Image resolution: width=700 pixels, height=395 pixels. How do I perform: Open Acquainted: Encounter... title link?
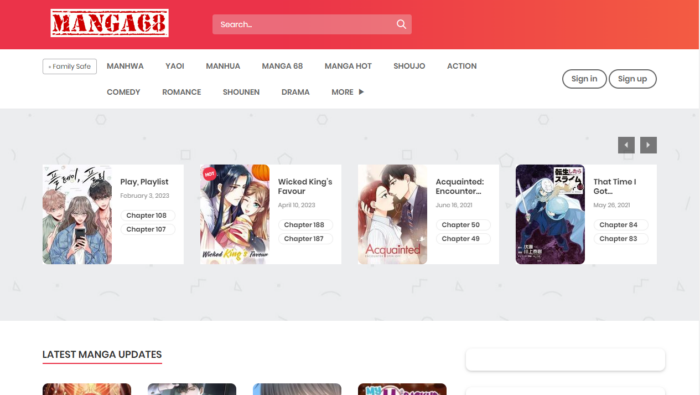(460, 187)
